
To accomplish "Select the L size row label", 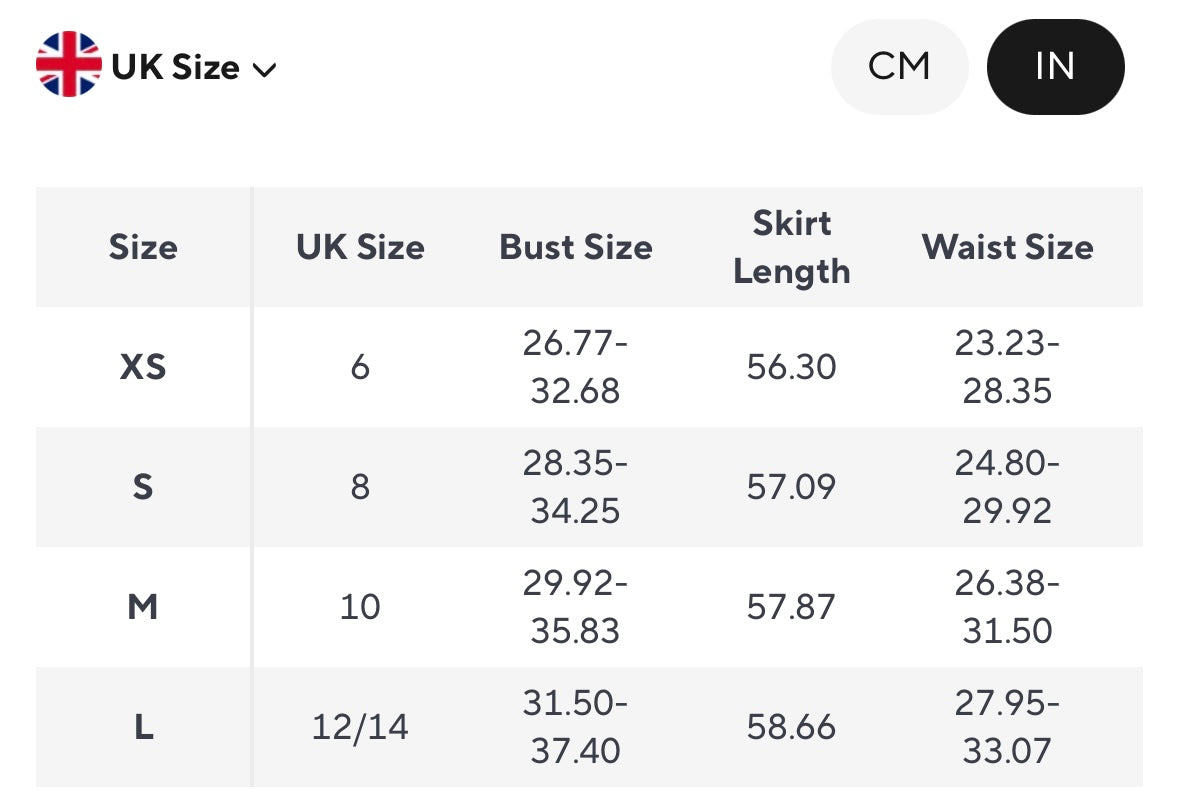I will click(x=143, y=727).
